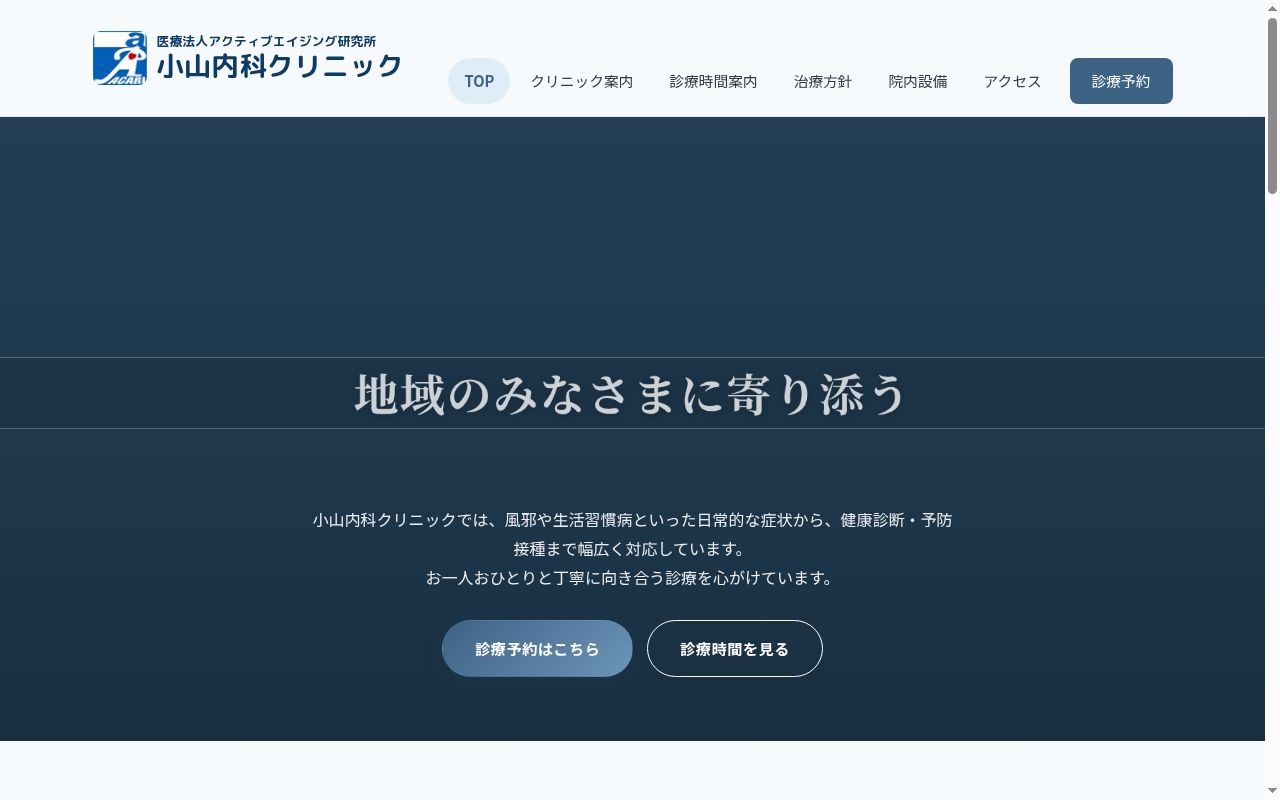Go to 診療時間案内 in navigation

tap(713, 82)
